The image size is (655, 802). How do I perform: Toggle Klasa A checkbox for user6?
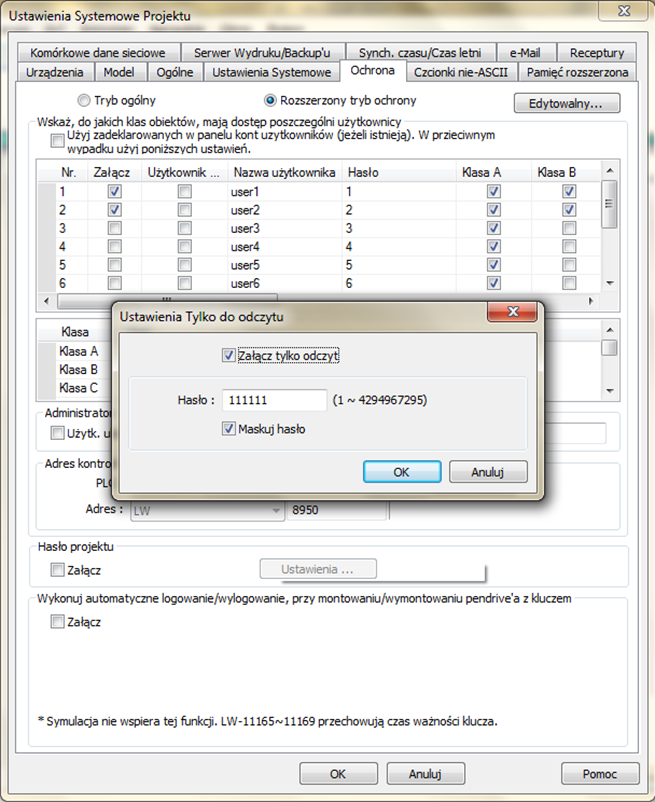[493, 283]
